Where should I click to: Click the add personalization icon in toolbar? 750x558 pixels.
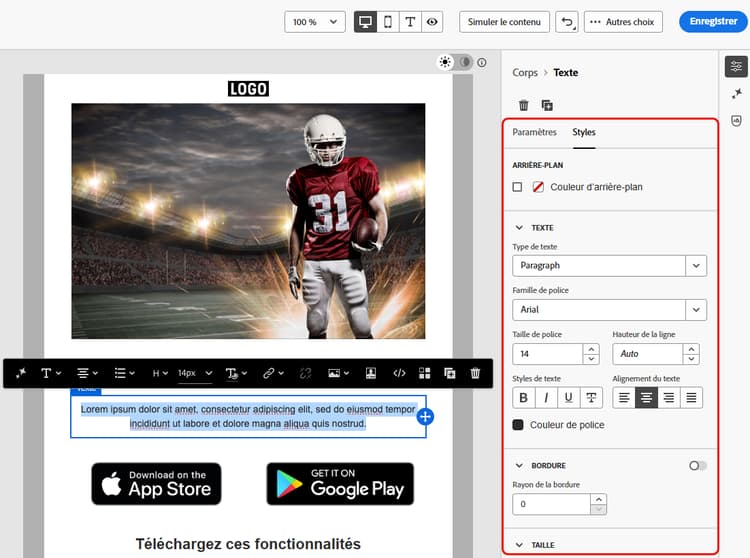tap(371, 373)
